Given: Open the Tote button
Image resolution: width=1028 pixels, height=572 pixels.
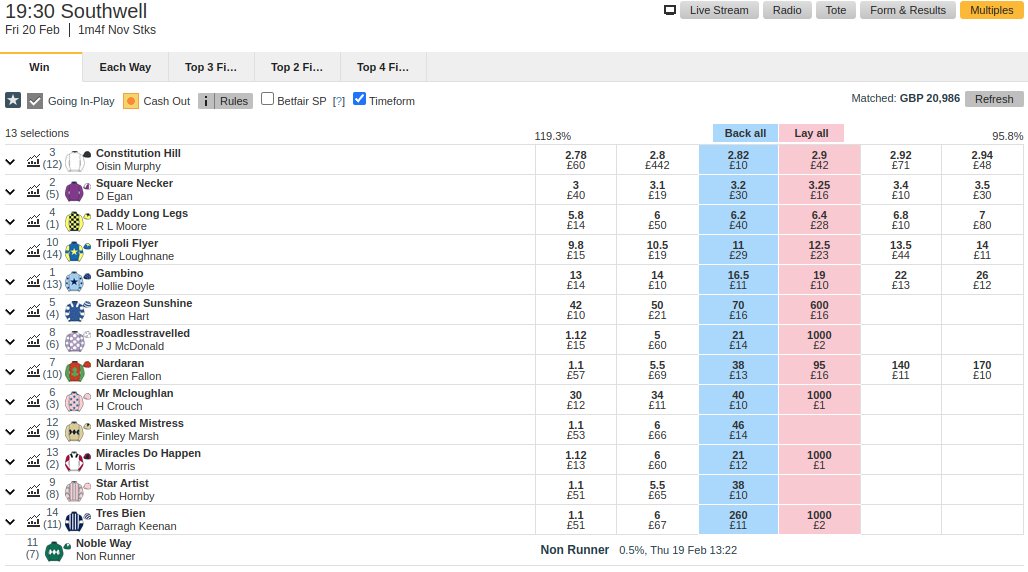Looking at the screenshot, I should [836, 10].
